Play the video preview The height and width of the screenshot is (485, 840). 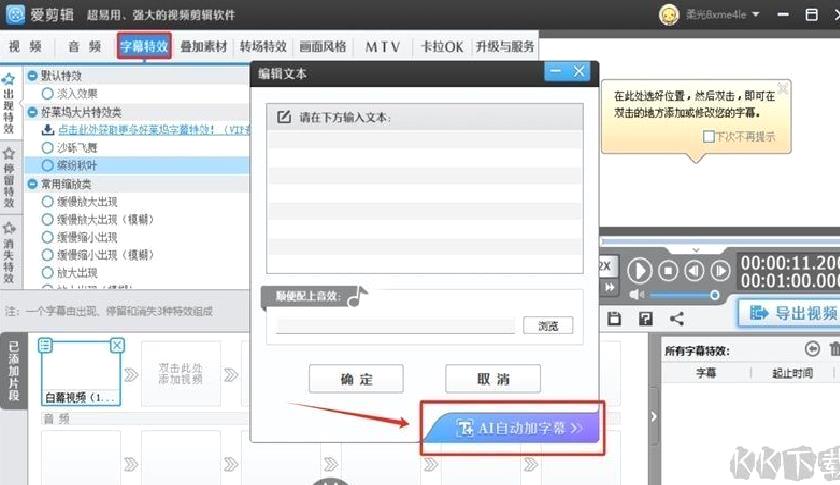click(639, 271)
